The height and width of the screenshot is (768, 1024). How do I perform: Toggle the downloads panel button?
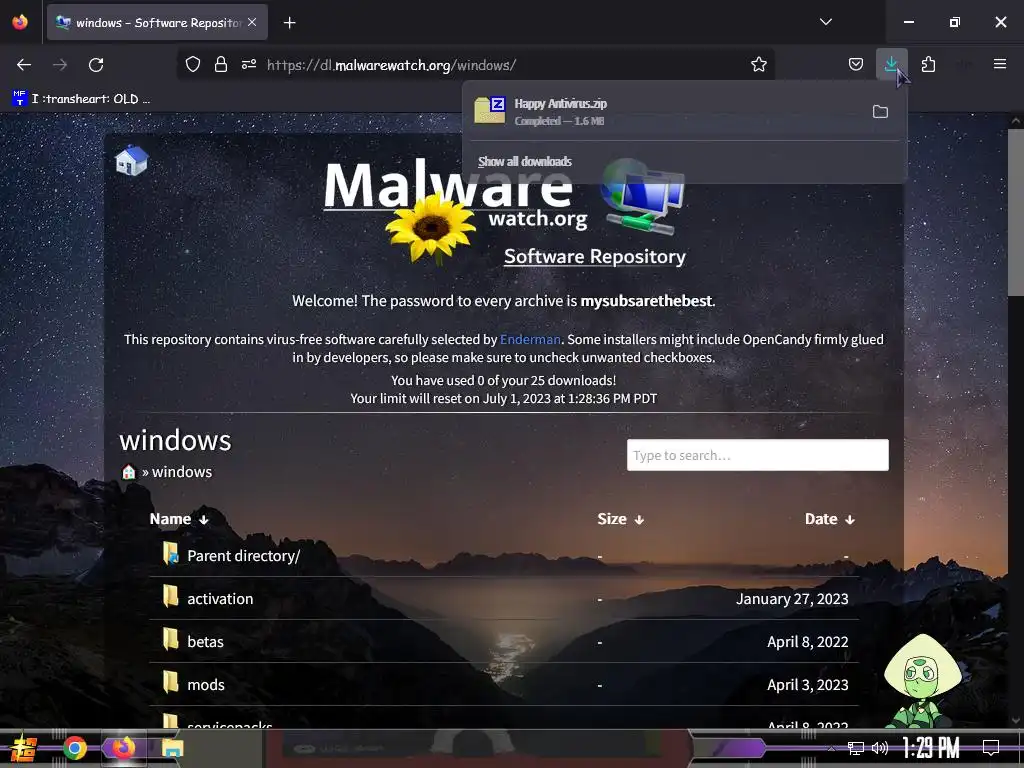[x=891, y=64]
